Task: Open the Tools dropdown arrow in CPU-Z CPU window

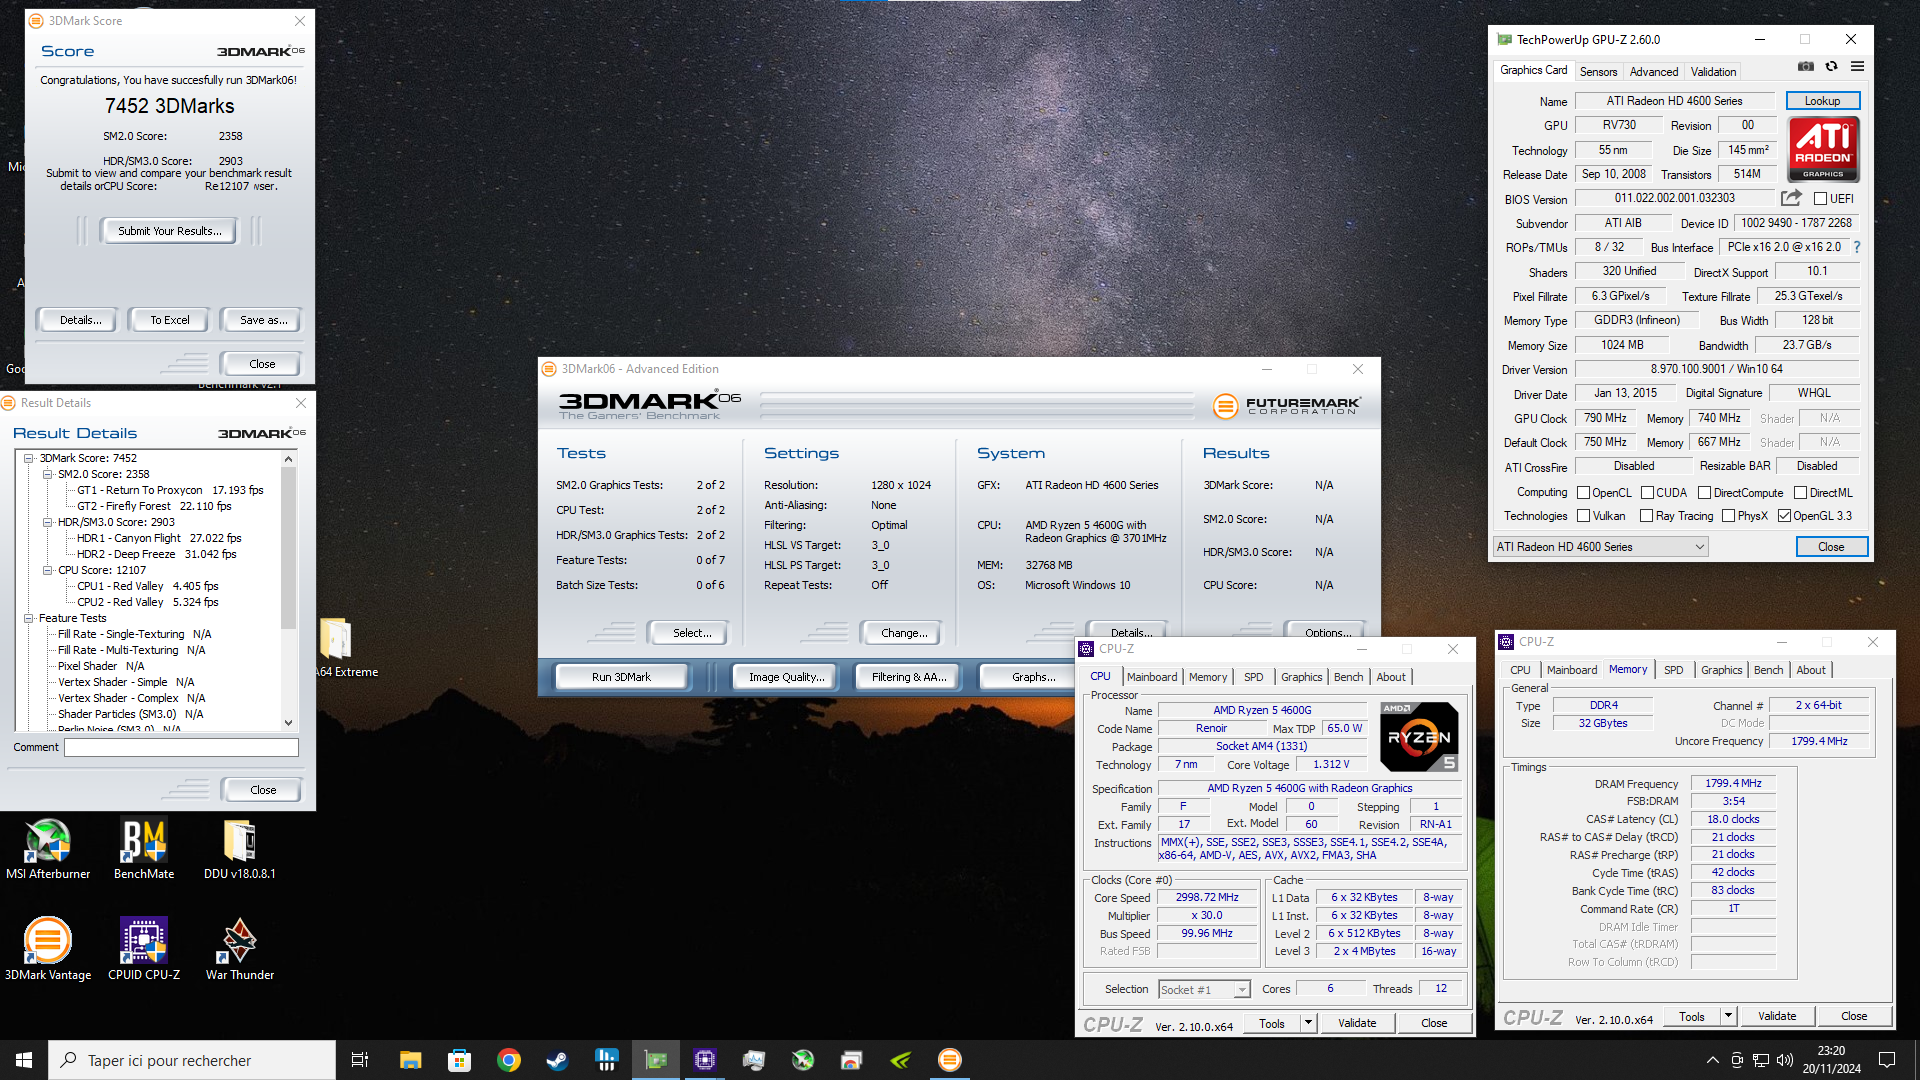Action: coord(1308,1023)
